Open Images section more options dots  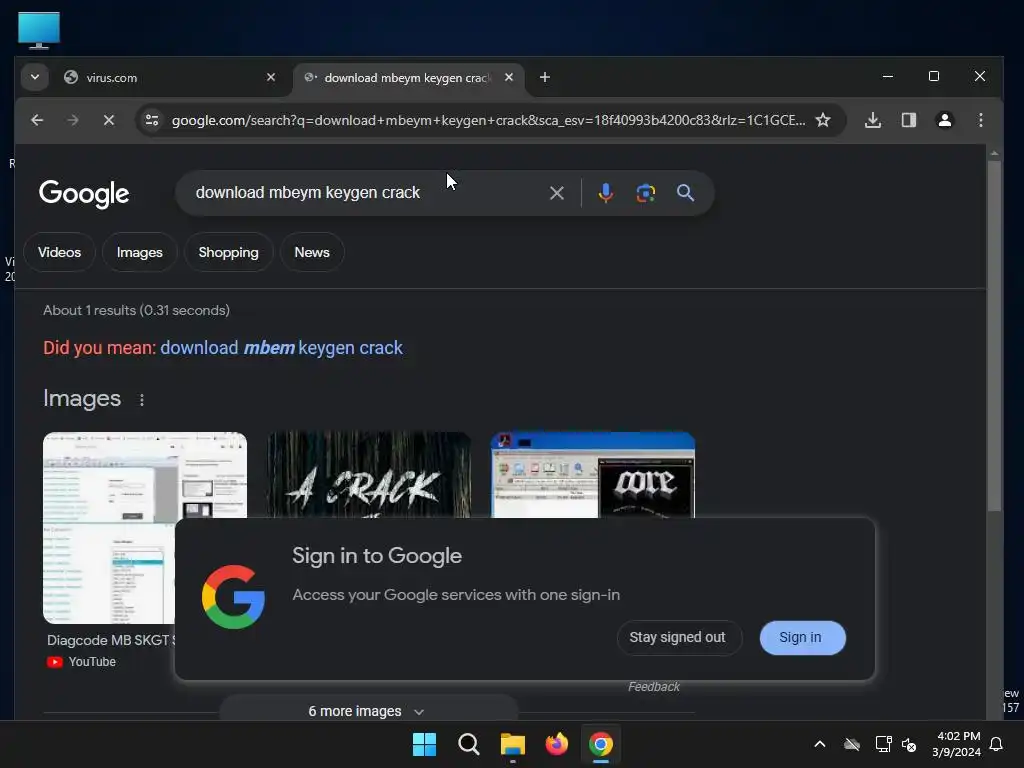[142, 400]
